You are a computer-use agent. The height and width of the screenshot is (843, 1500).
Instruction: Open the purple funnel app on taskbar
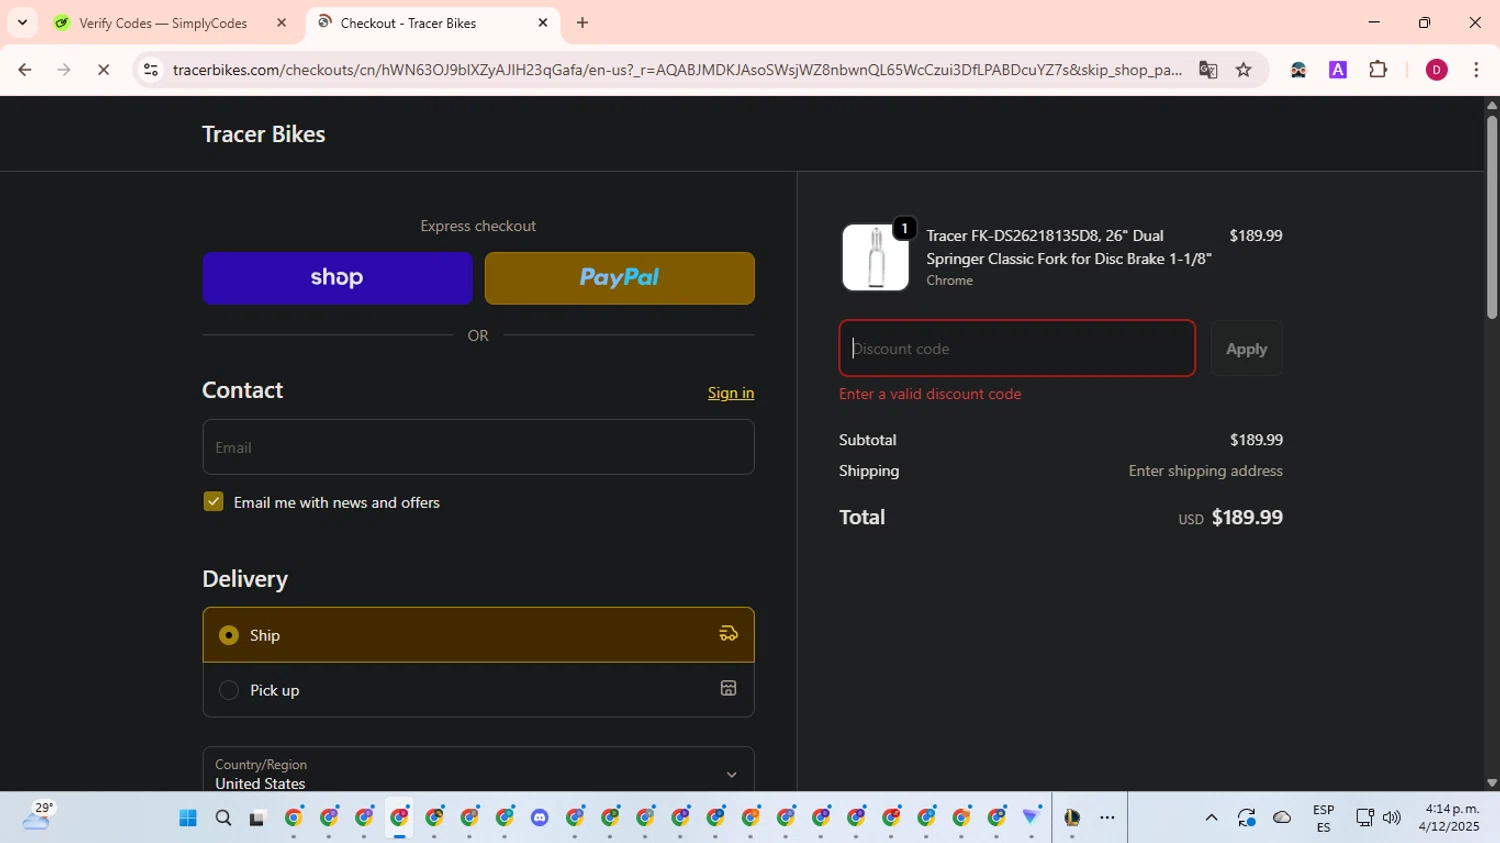coord(1032,817)
